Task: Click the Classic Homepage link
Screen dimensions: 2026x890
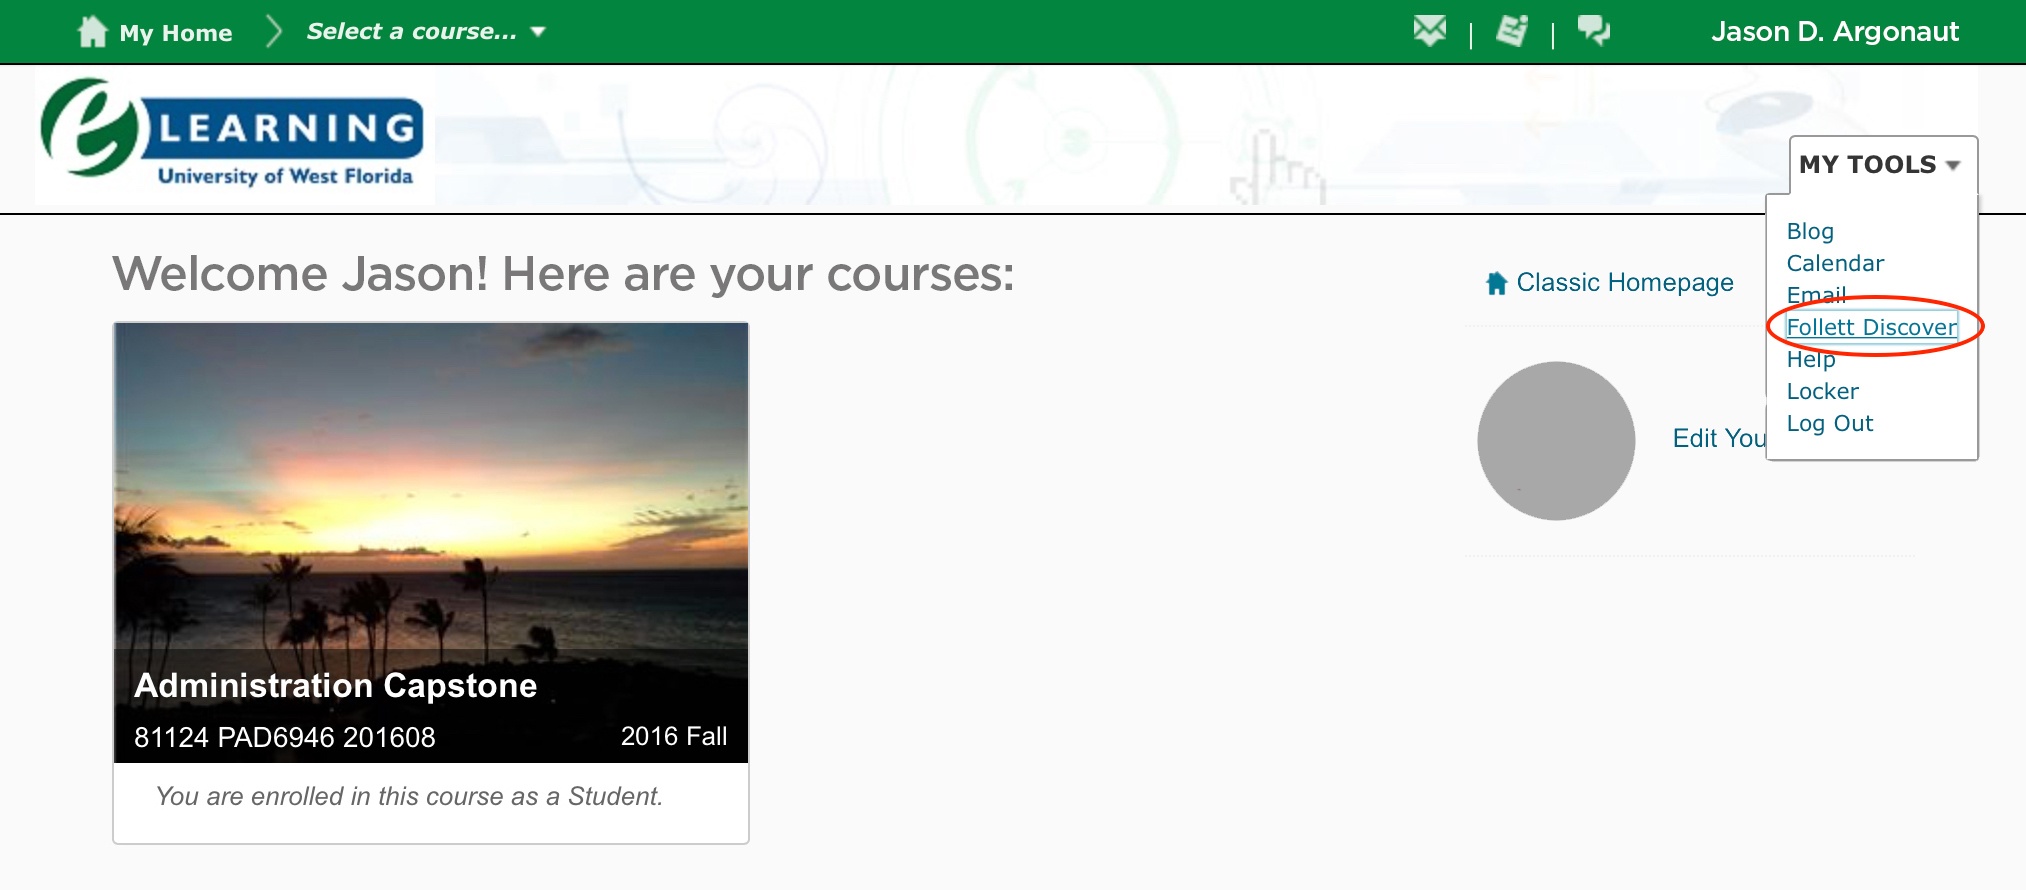Action: click(x=1625, y=283)
